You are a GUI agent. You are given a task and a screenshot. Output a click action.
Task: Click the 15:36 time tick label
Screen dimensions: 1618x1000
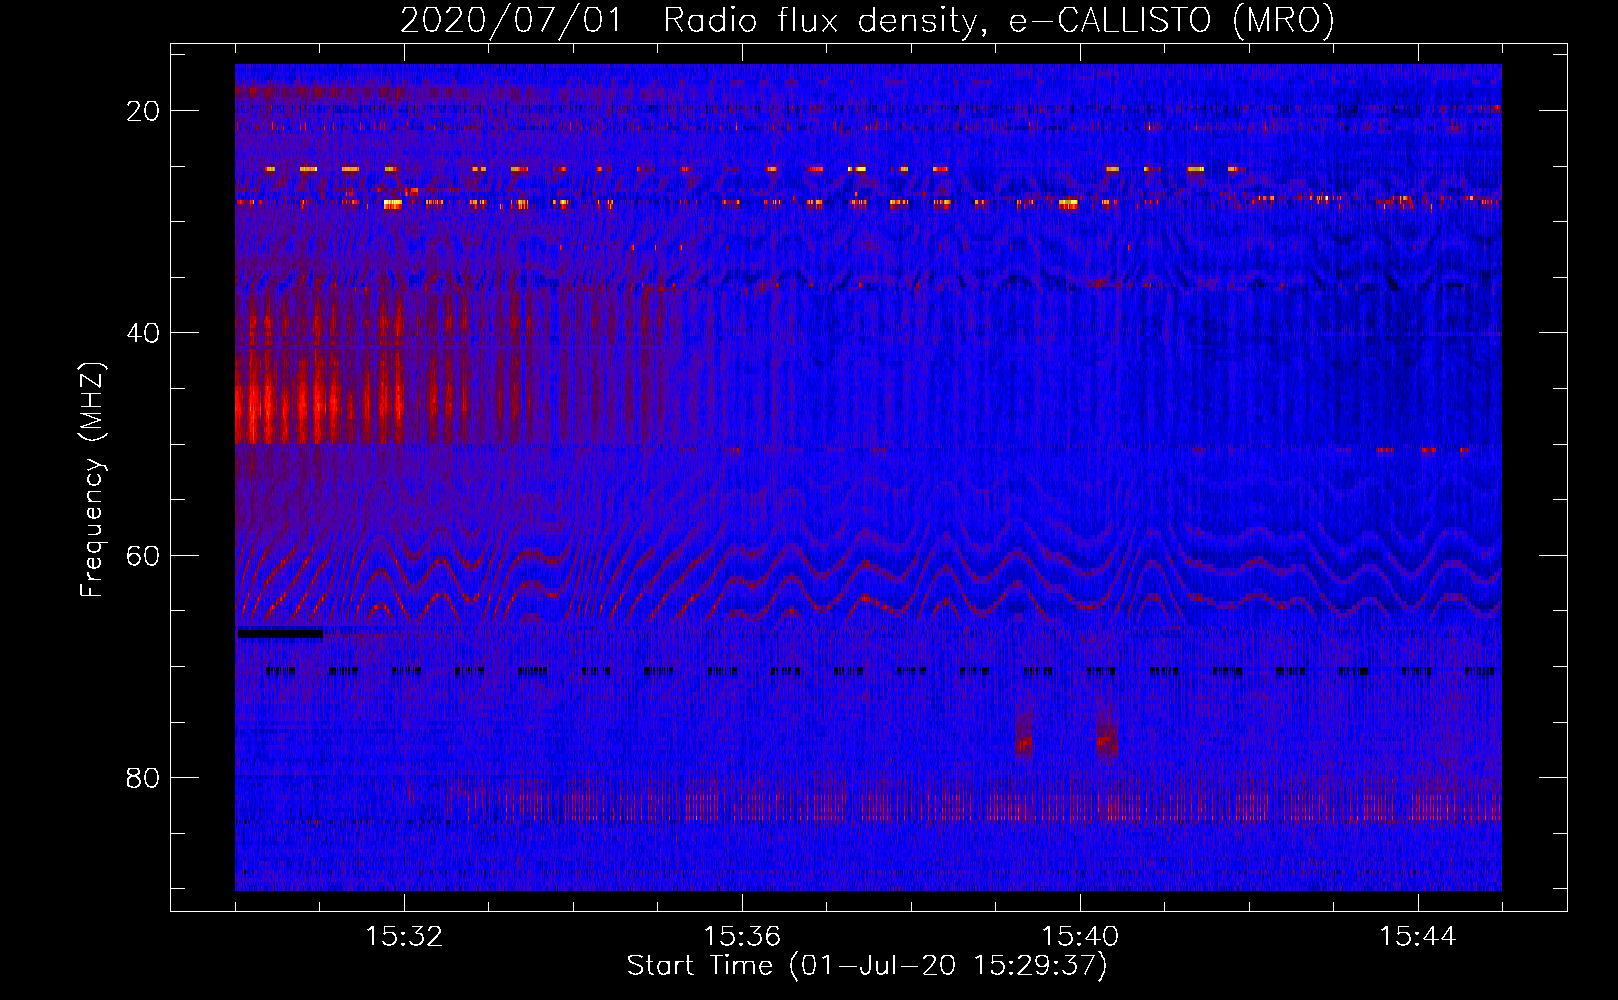coord(742,937)
